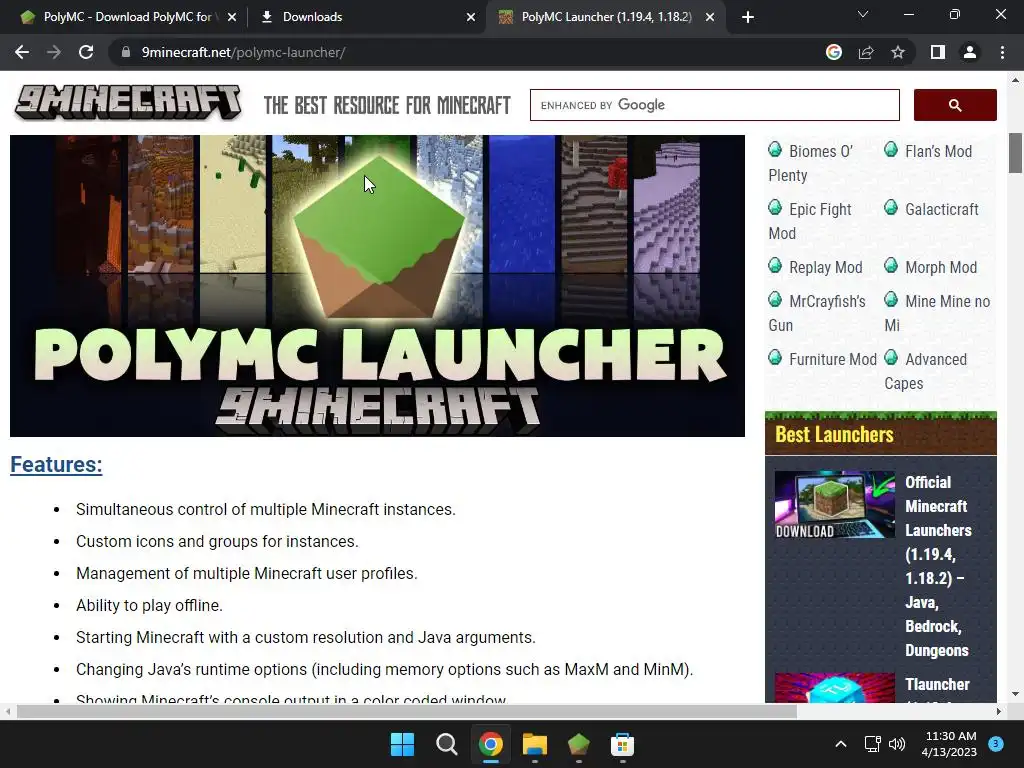Open Chrome three-dot menu
Screen dimensions: 1024x768
[1002, 52]
